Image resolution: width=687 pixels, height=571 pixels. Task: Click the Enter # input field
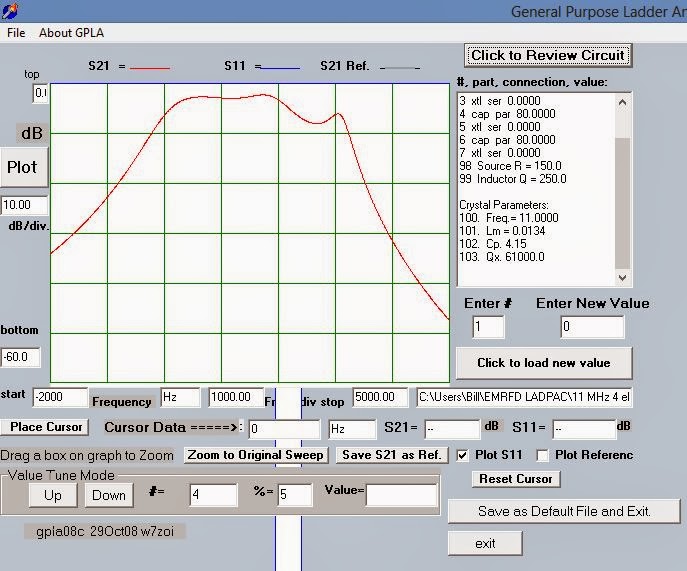[488, 327]
